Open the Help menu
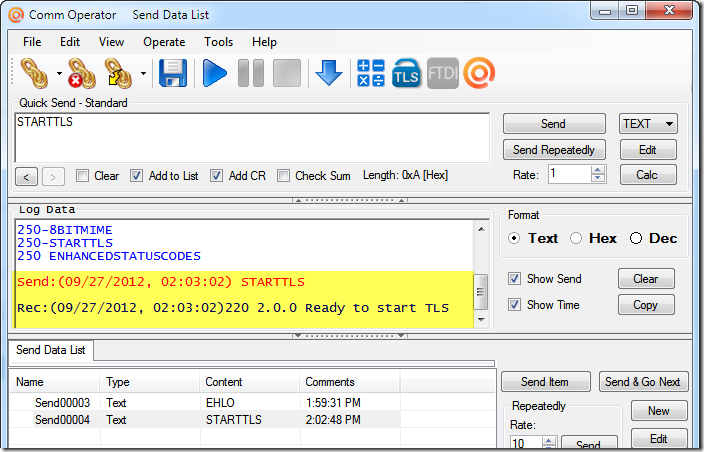704x452 pixels. point(264,42)
